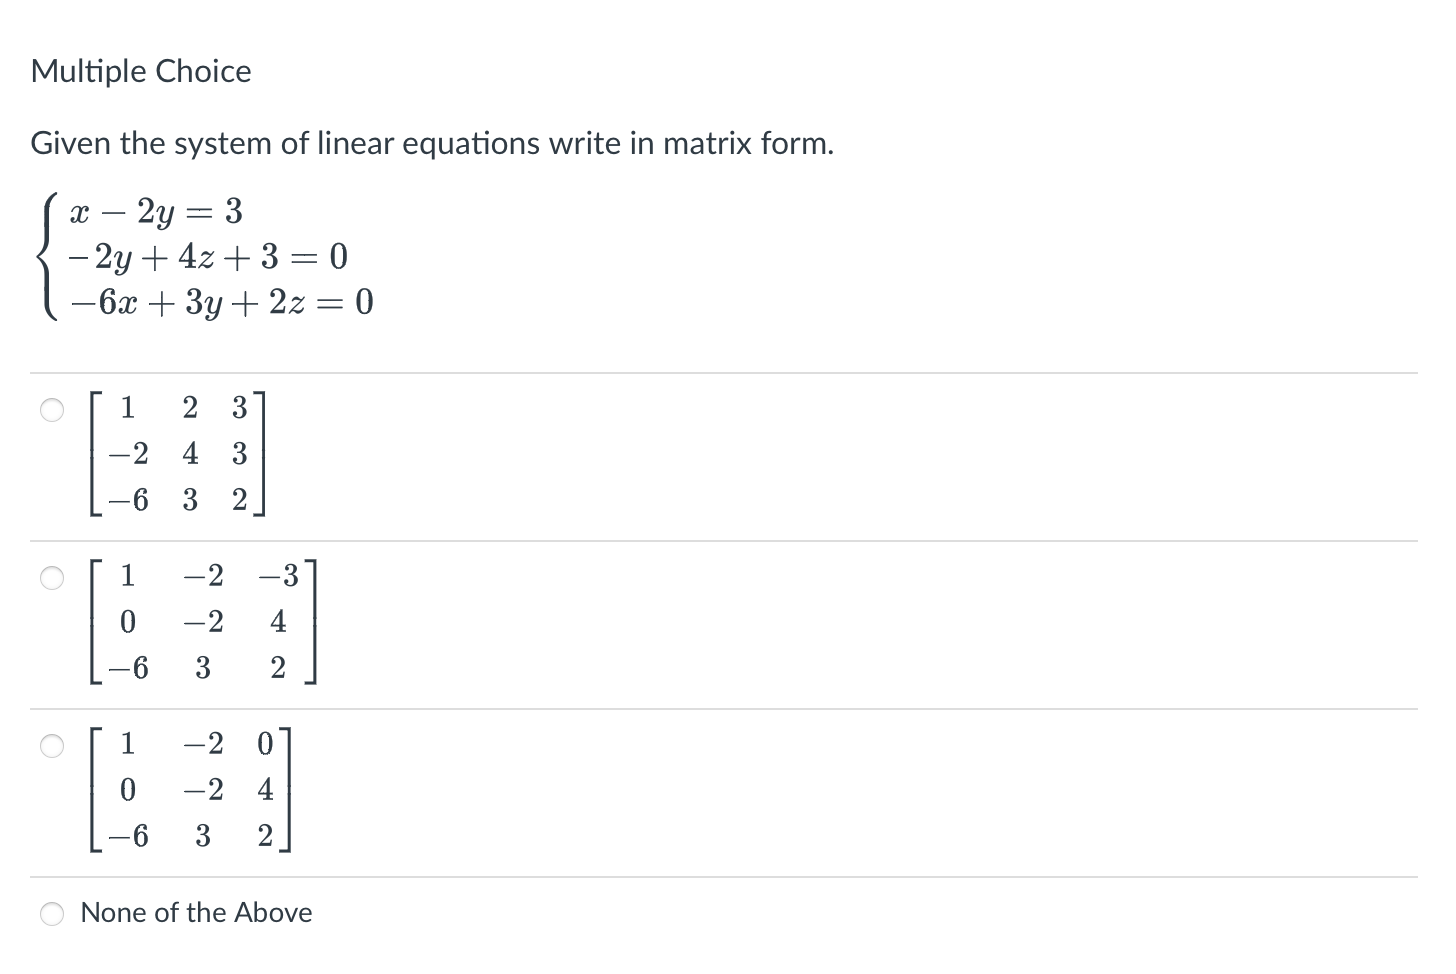Screen dimensions: 1456x974
Task: Click the equation −2y + 4z + 3 = 0
Action: 208,258
